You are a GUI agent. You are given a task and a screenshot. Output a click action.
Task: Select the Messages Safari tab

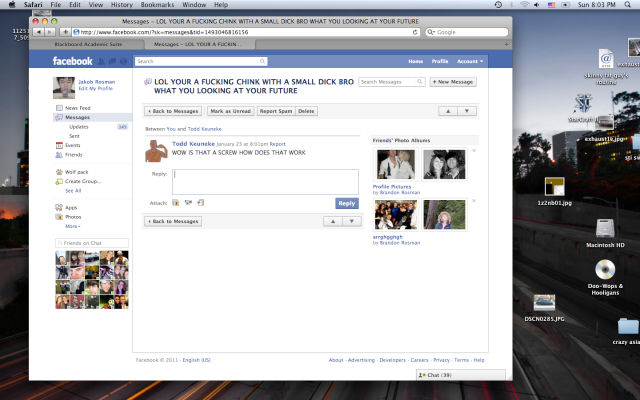coord(200,44)
